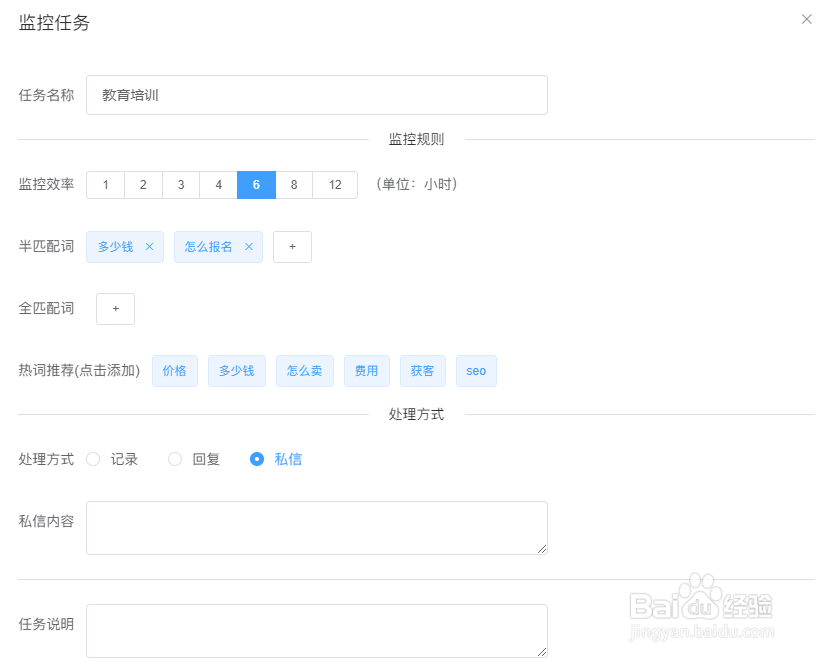Remove the 多少钱 keyword tag
The image size is (821, 661).
(149, 247)
